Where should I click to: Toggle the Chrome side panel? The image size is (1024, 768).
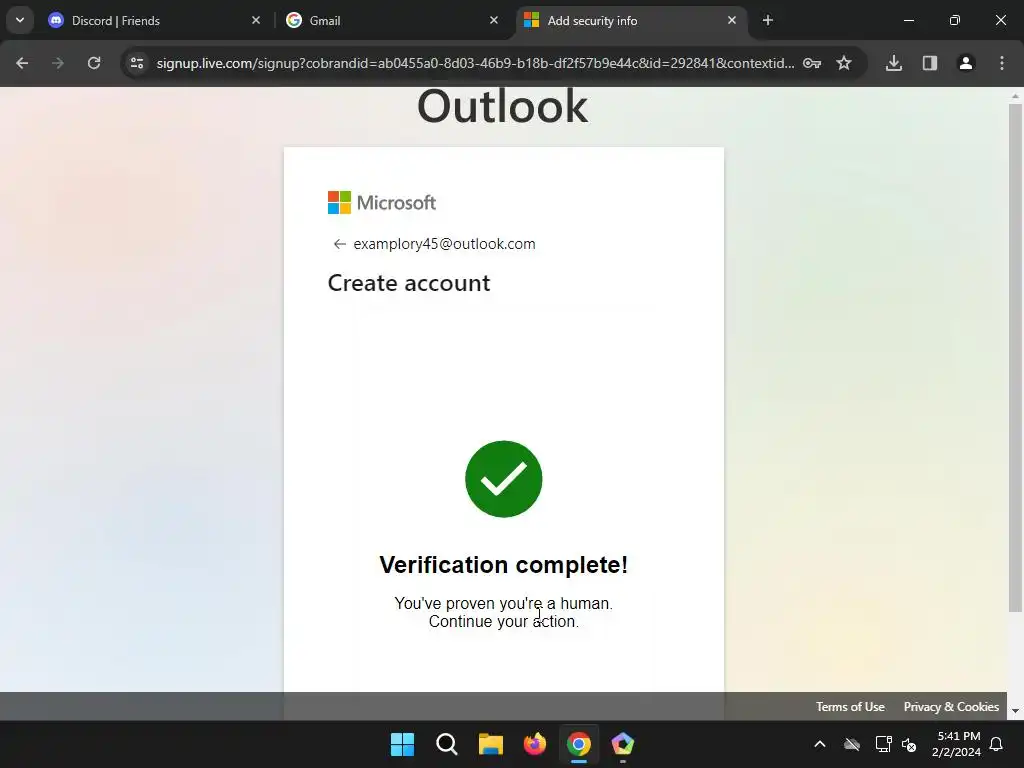[930, 63]
